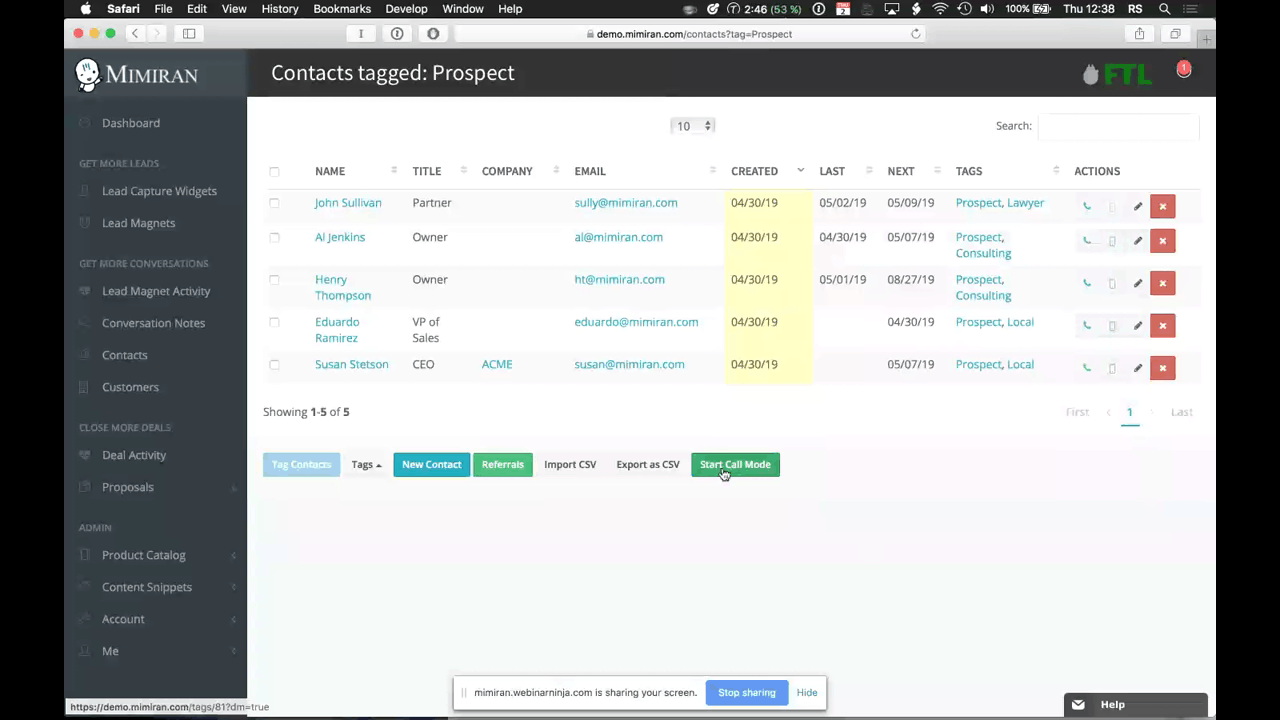The height and width of the screenshot is (720, 1280).
Task: Click the mobile phone icon for John Sullivan
Action: pyautogui.click(x=1112, y=207)
